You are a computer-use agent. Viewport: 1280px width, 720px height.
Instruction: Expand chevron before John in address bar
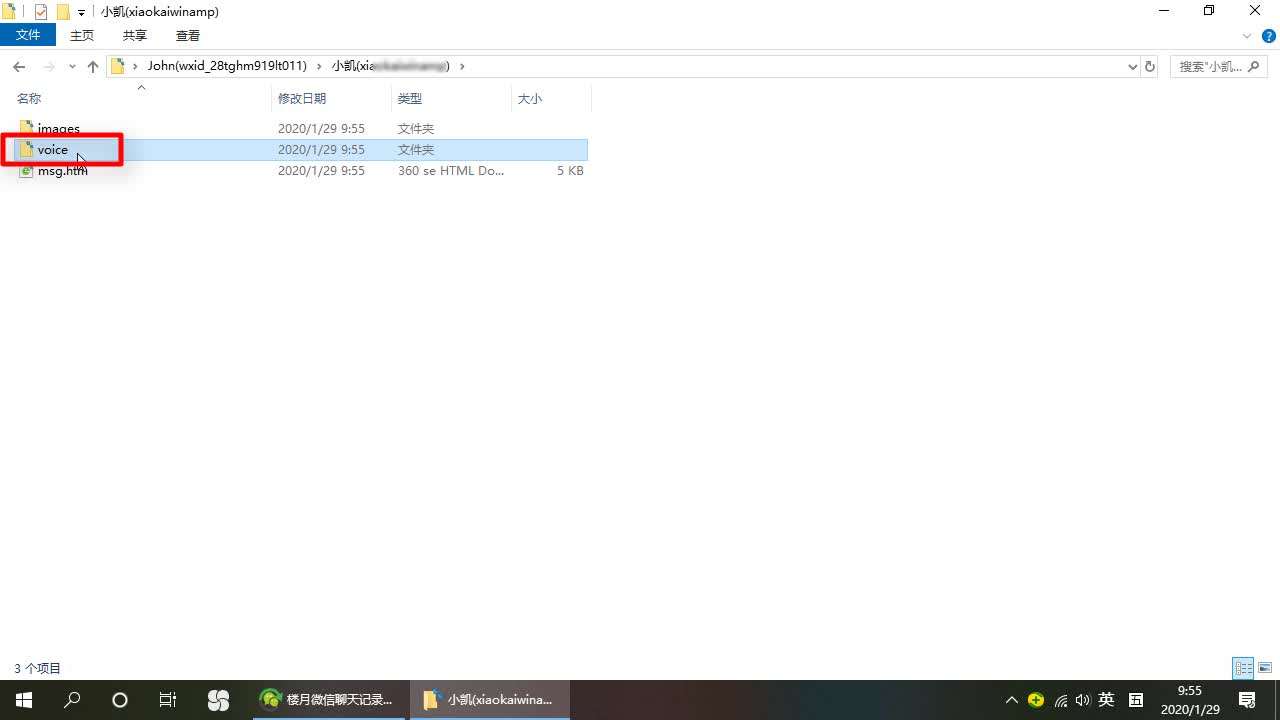pos(135,66)
